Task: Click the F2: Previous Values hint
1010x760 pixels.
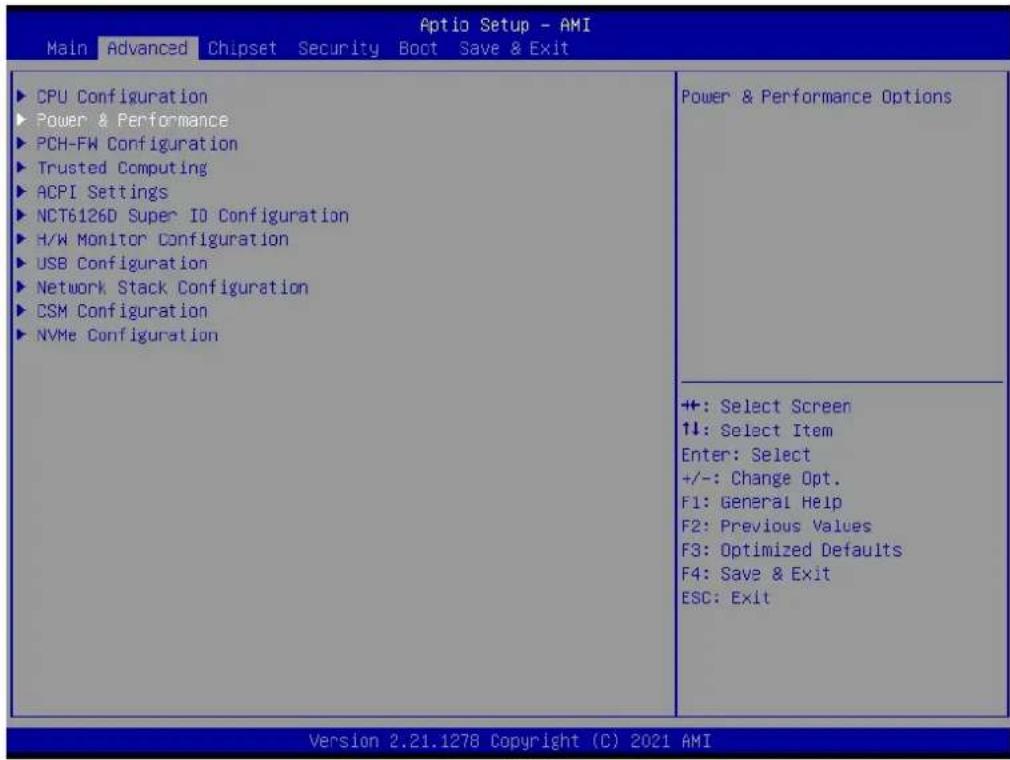Action: (776, 526)
